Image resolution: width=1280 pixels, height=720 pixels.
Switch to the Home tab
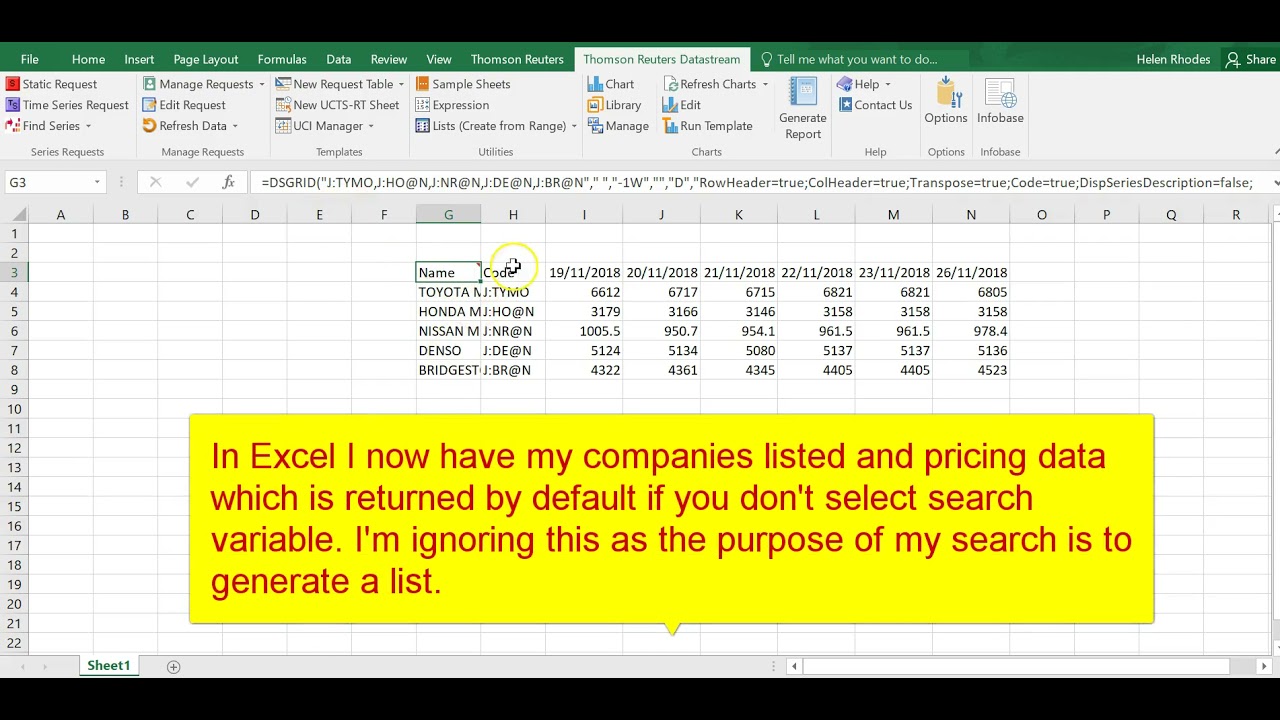88,59
